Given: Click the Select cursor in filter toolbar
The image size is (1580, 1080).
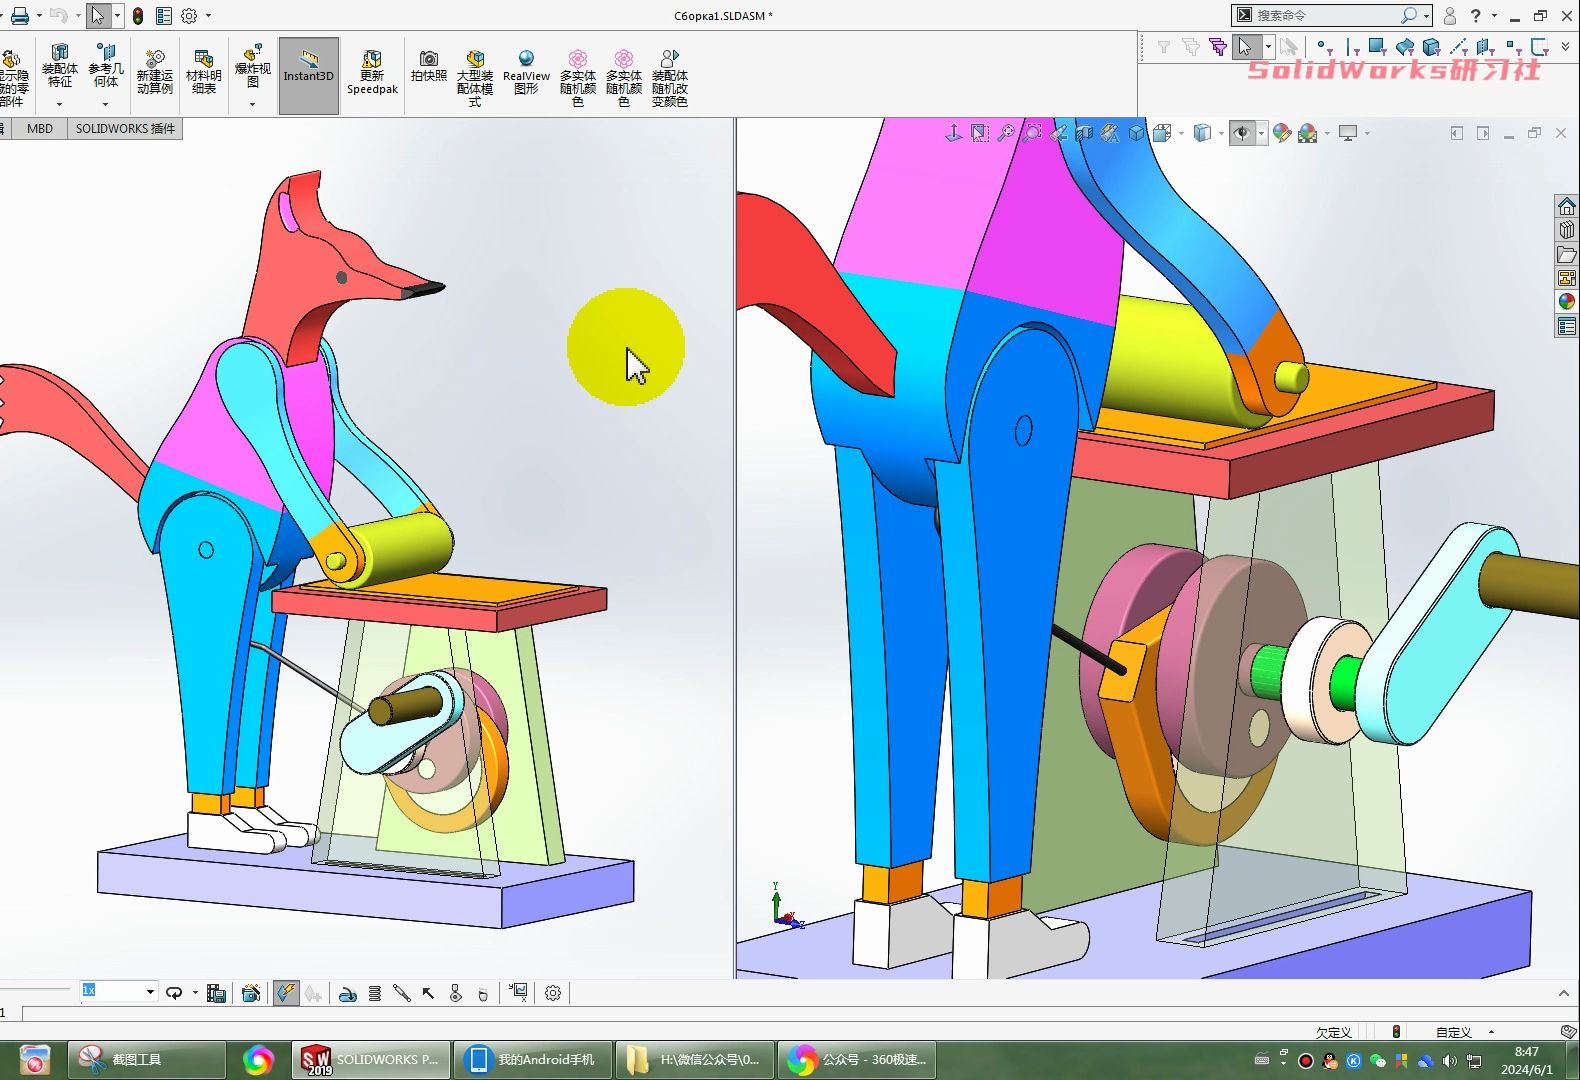Looking at the screenshot, I should (x=1245, y=47).
